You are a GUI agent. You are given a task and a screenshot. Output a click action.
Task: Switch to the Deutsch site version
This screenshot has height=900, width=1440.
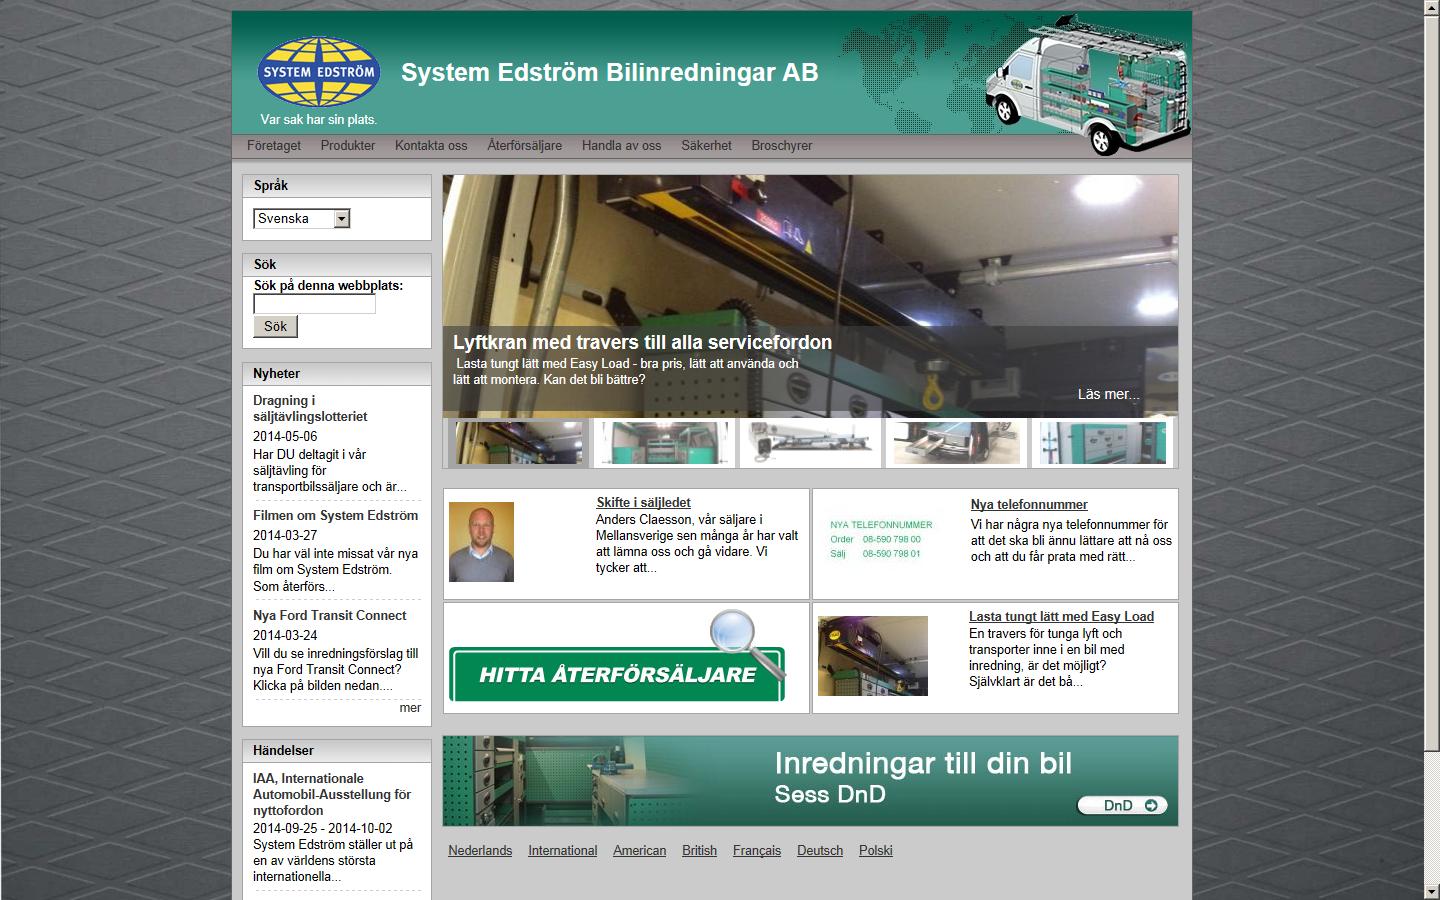click(819, 851)
